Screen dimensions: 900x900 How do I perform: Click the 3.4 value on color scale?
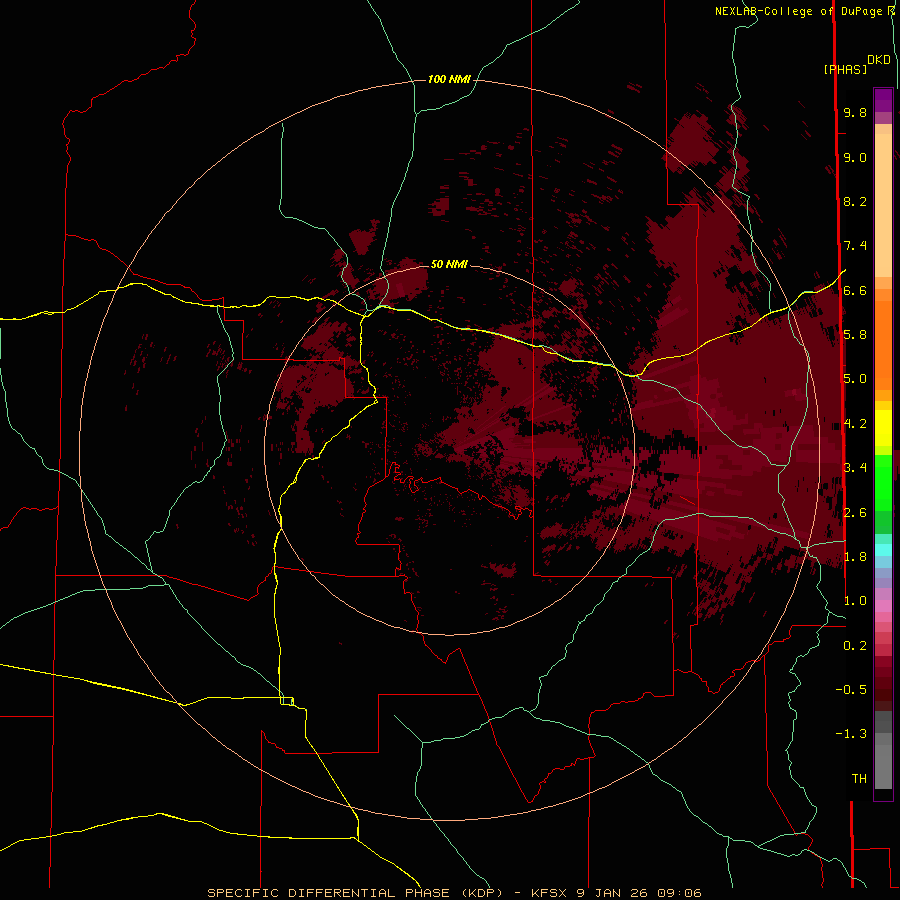point(855,468)
